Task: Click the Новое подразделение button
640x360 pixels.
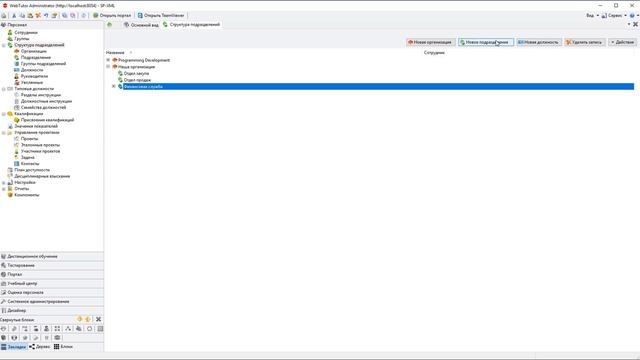Action: [x=486, y=42]
